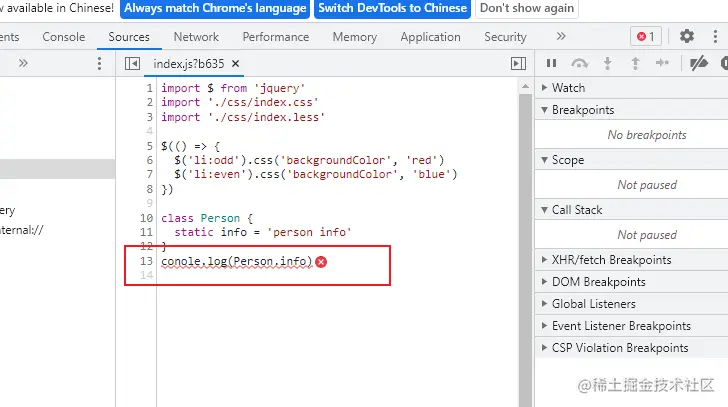Image resolution: width=728 pixels, height=407 pixels.
Task: Open navigator more-options menu
Action: click(99, 64)
